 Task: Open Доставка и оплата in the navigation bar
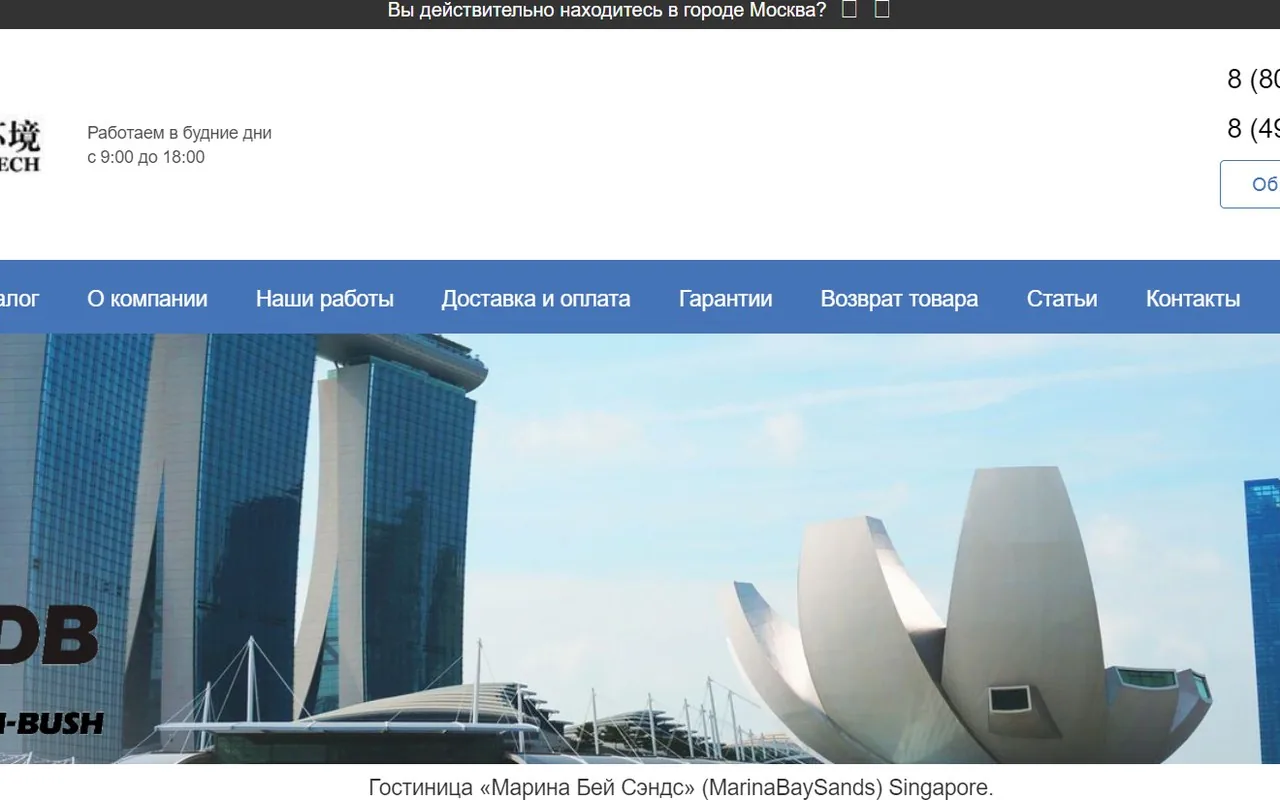[536, 299]
